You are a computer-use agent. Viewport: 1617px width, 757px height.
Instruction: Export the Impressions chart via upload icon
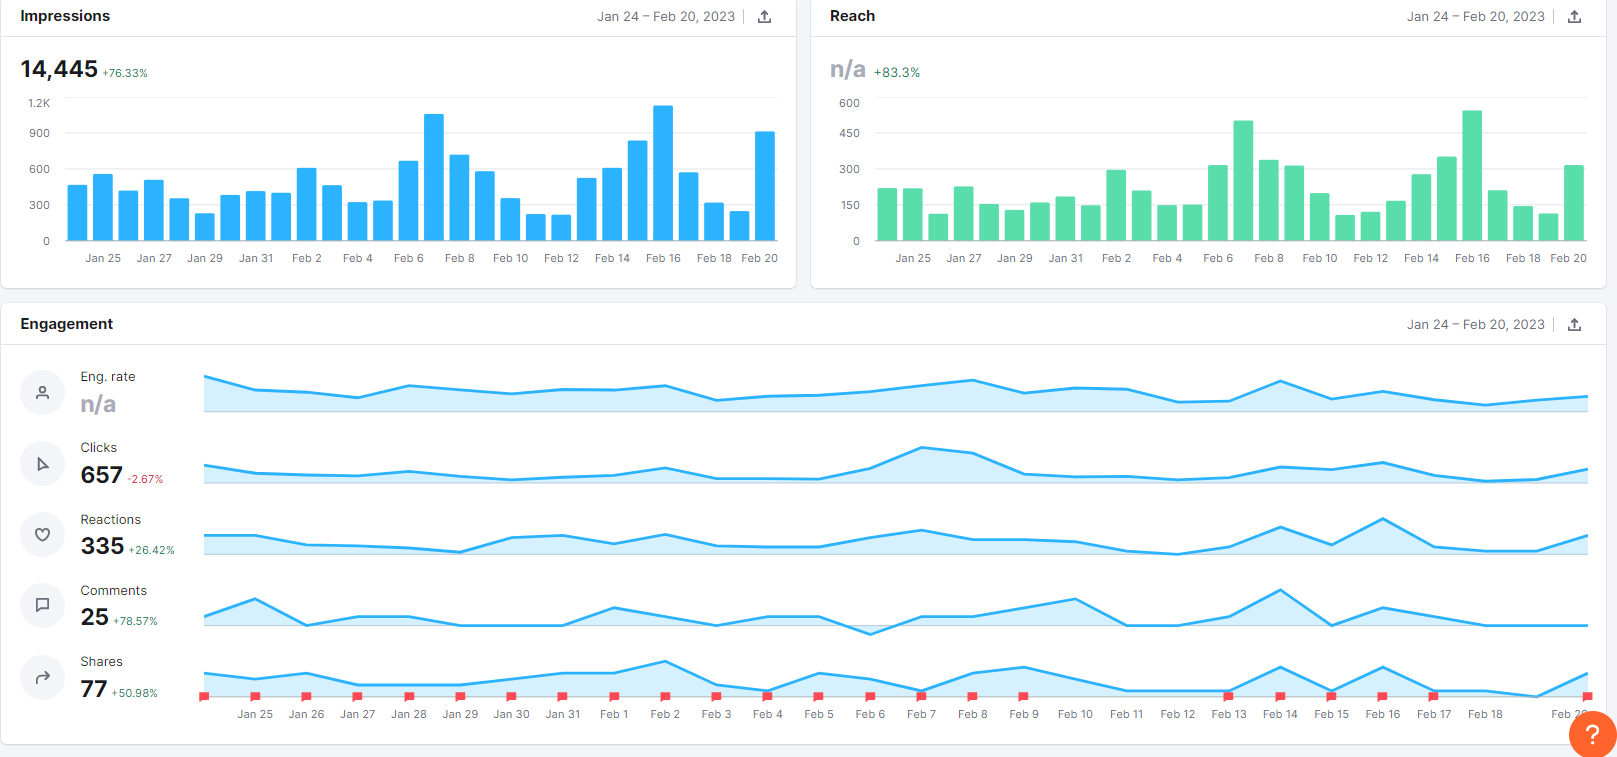(x=764, y=17)
